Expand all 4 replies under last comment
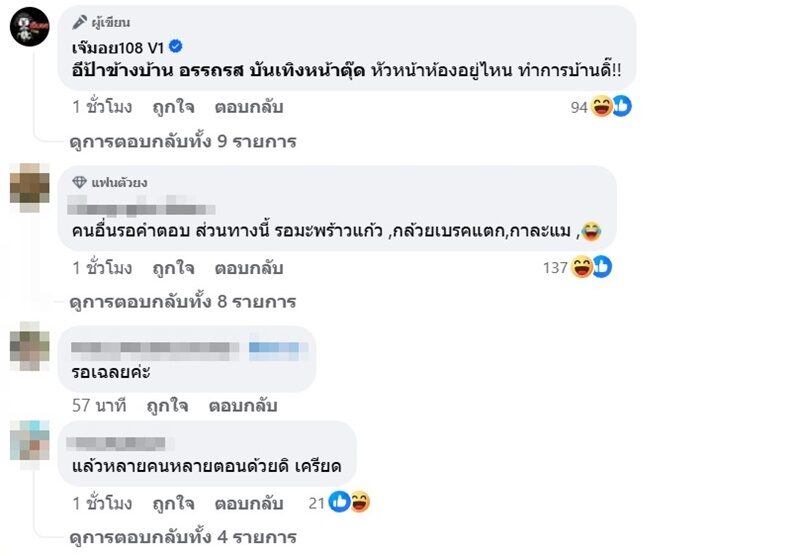 (183, 537)
